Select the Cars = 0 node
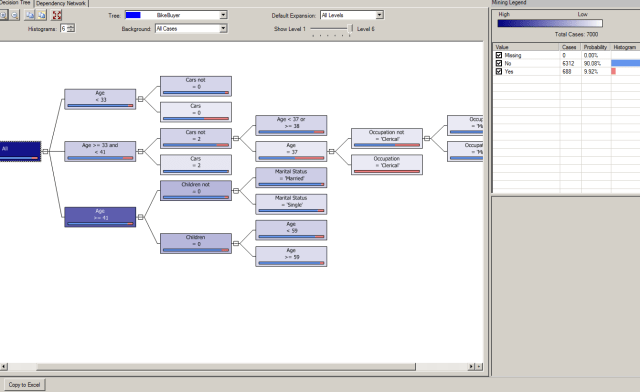 click(x=196, y=112)
